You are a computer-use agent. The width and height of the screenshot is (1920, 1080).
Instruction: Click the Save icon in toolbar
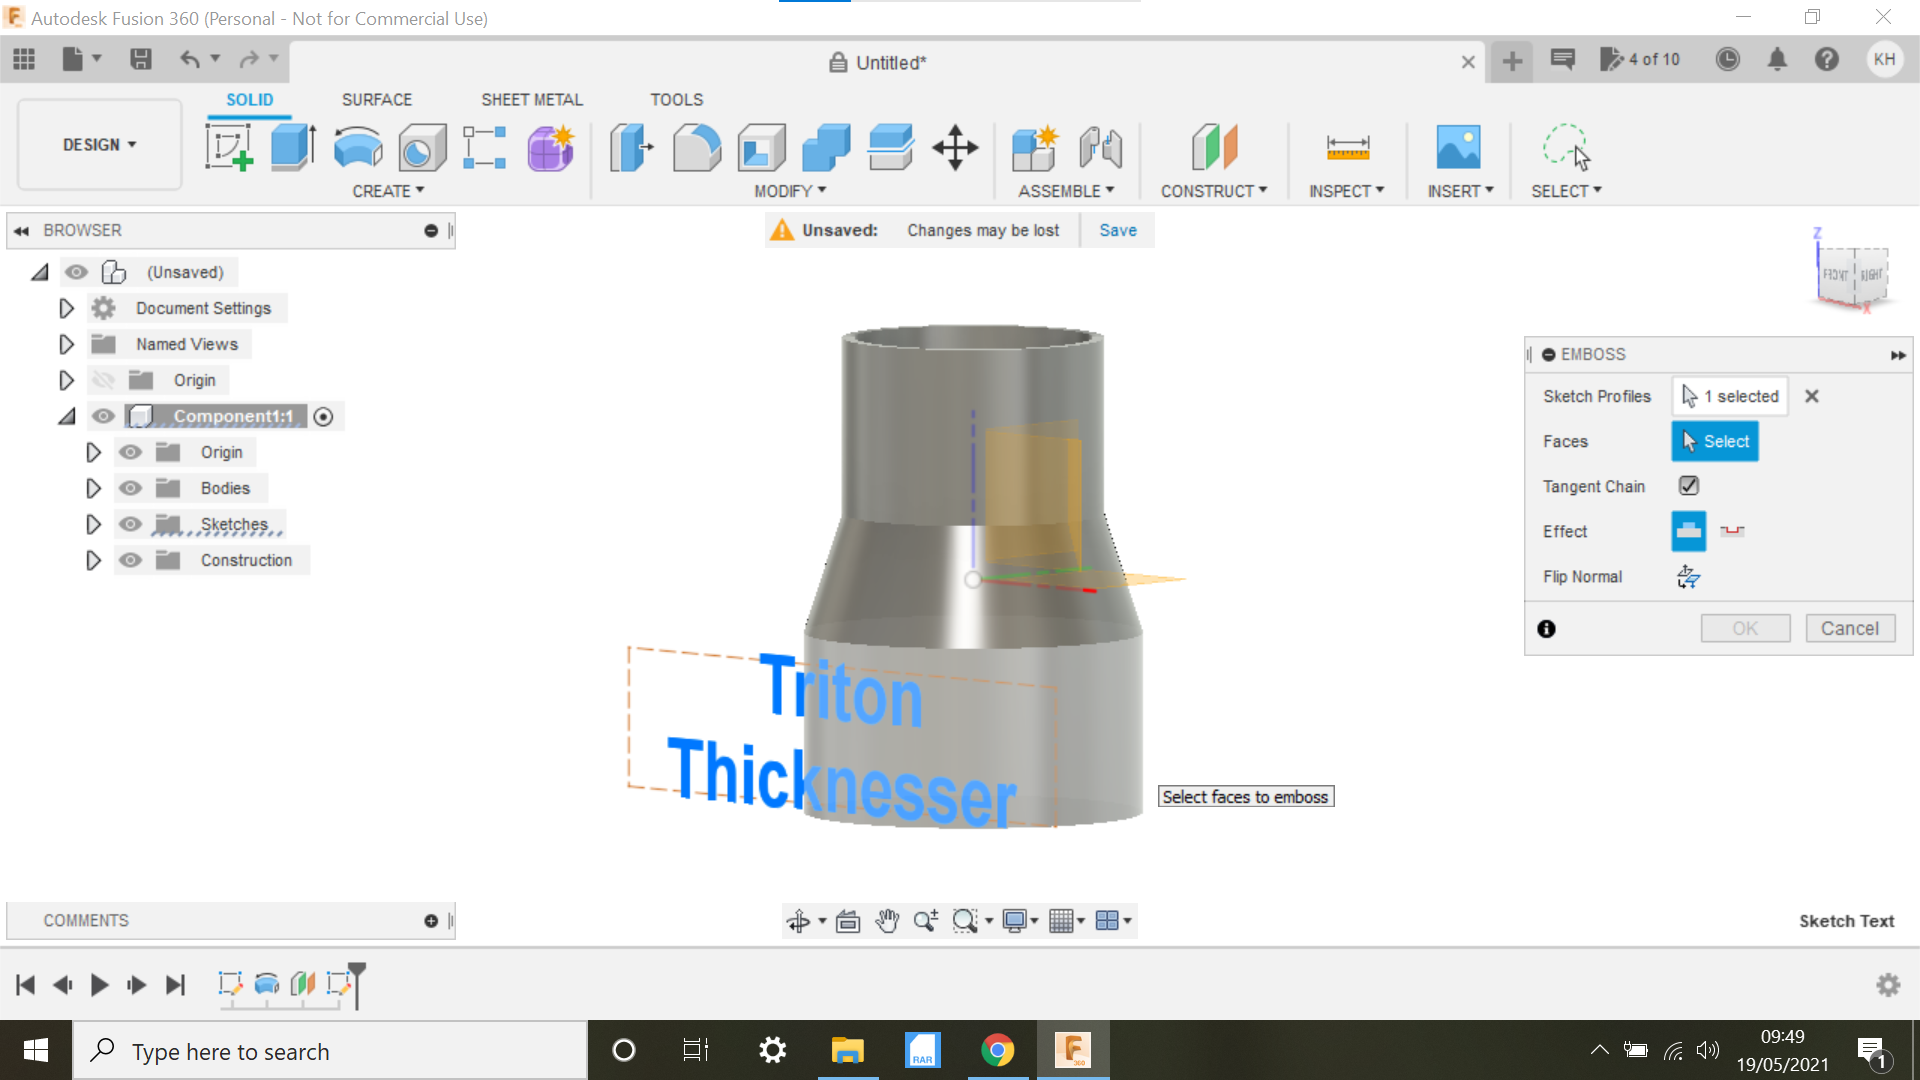(141, 60)
